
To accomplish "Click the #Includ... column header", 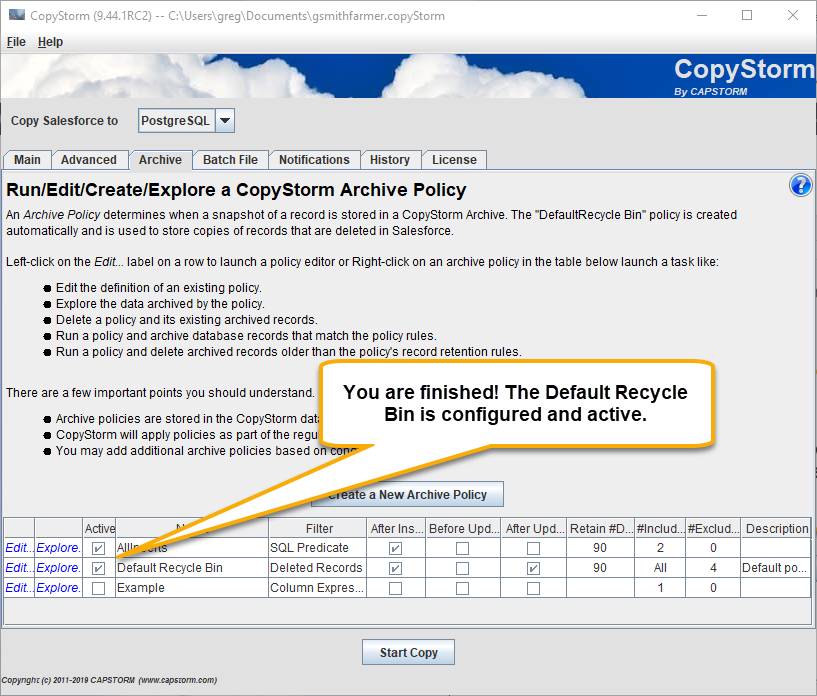I will click(661, 528).
